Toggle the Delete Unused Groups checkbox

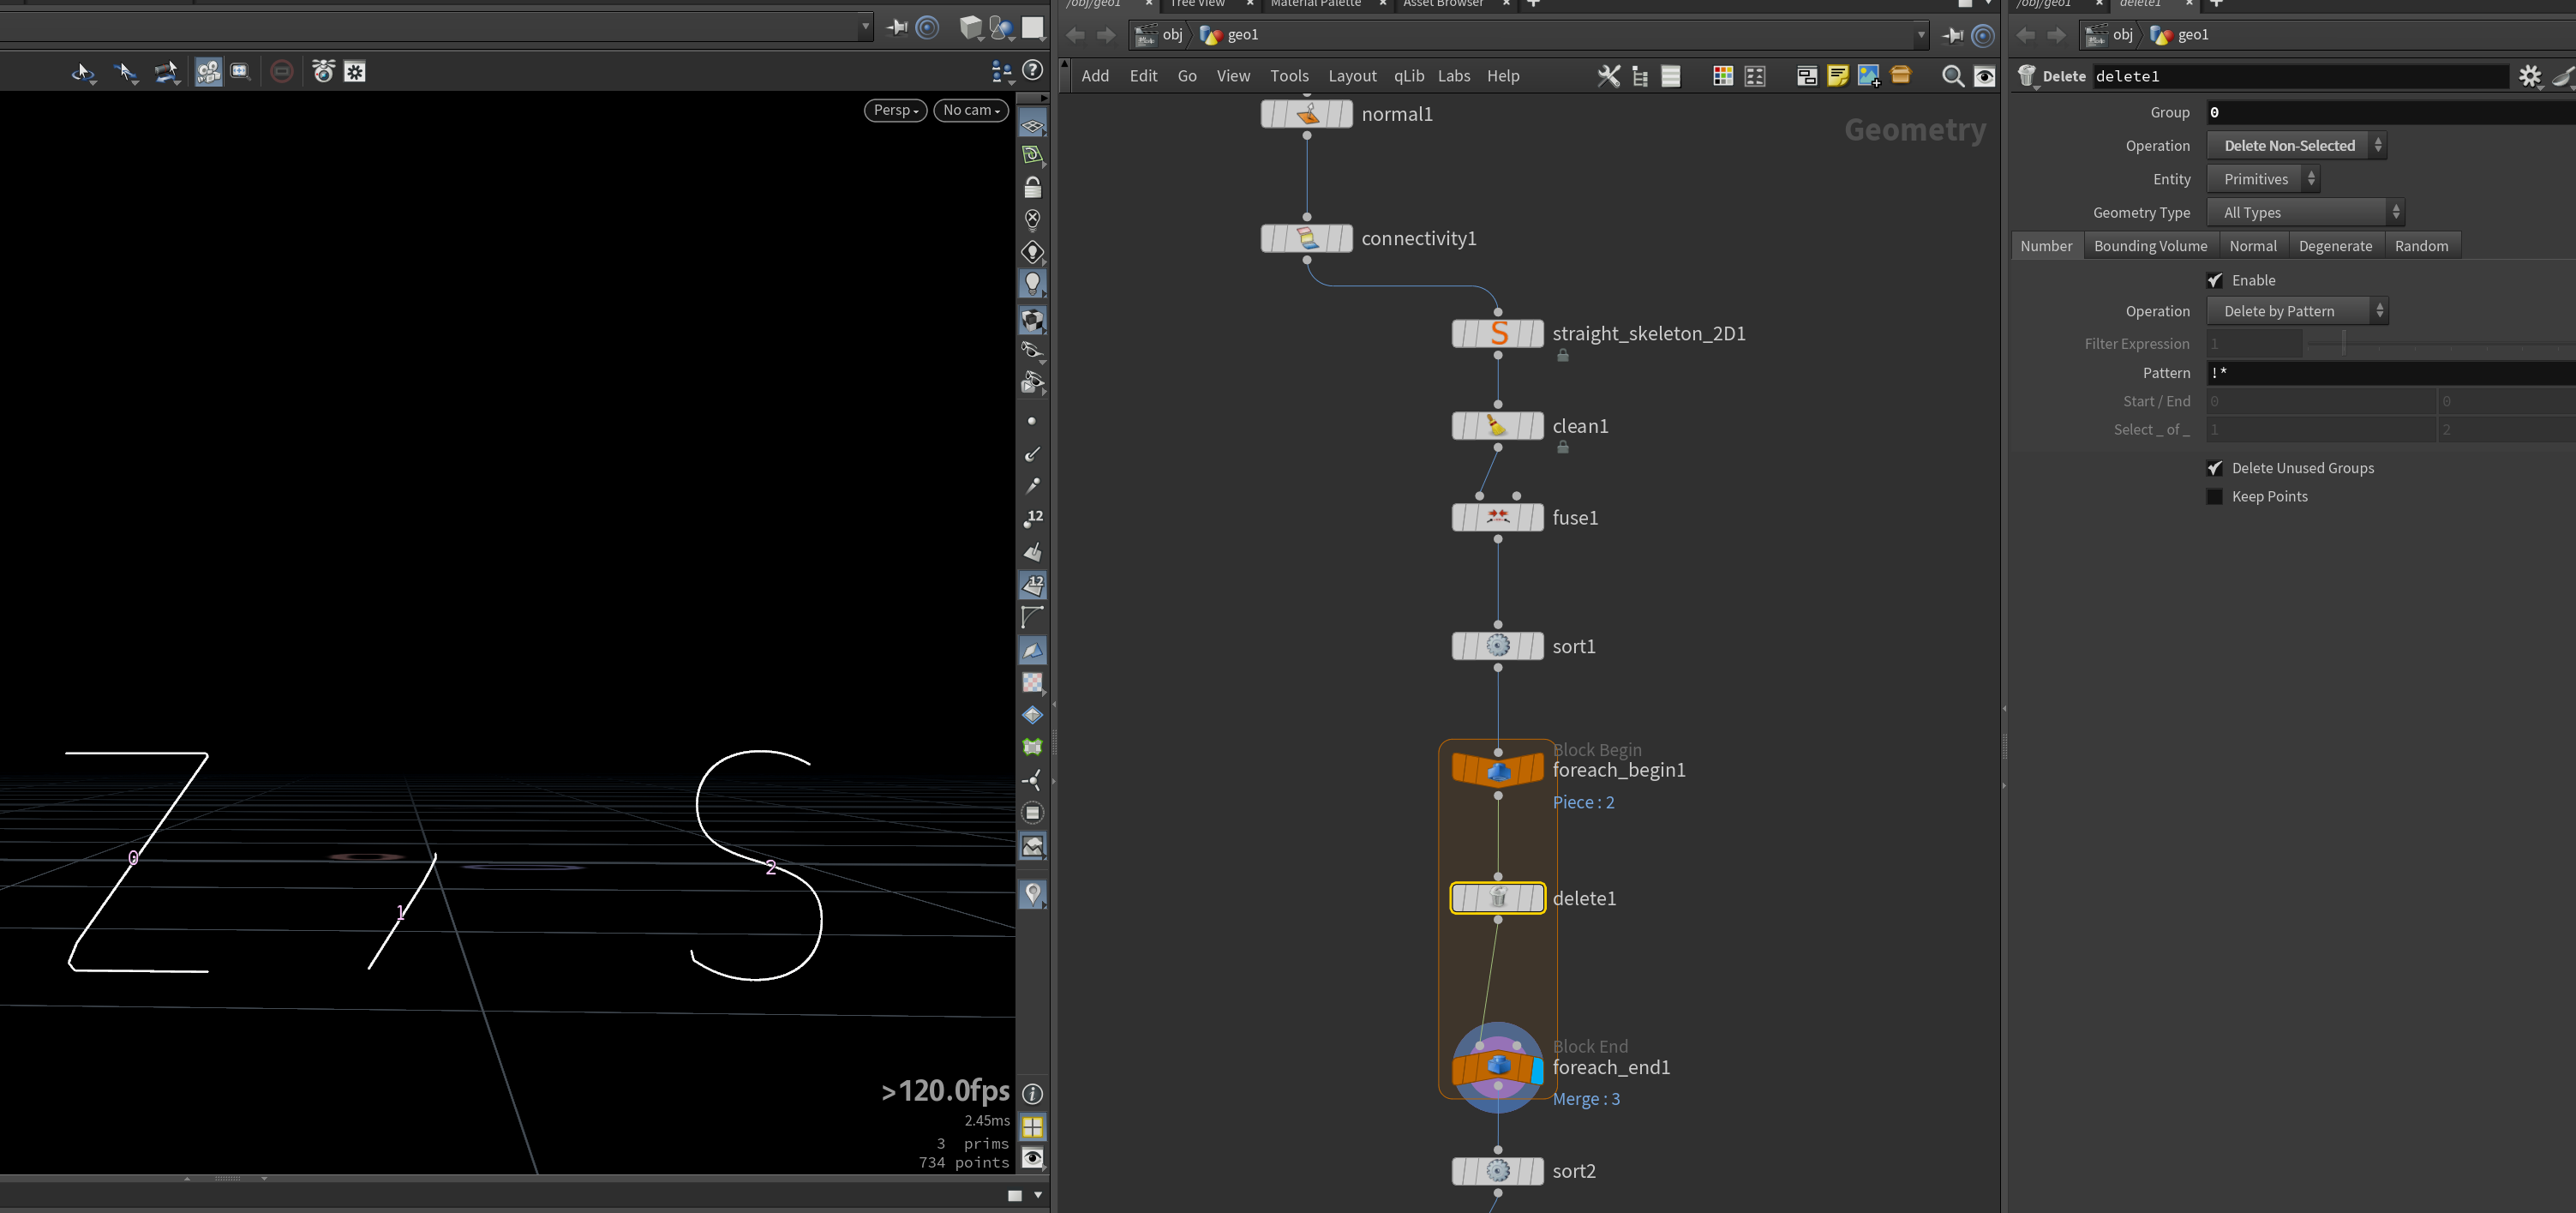click(x=2214, y=468)
